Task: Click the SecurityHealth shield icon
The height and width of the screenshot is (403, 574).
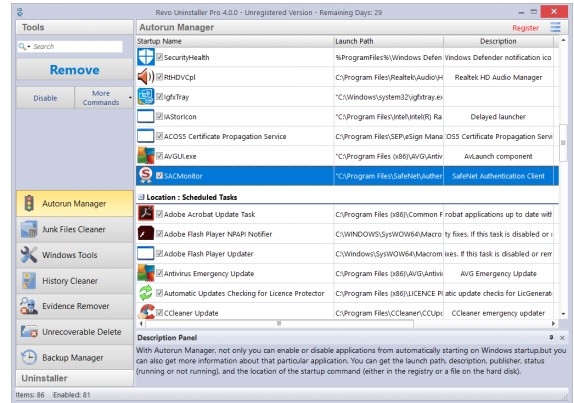Action: point(146,57)
